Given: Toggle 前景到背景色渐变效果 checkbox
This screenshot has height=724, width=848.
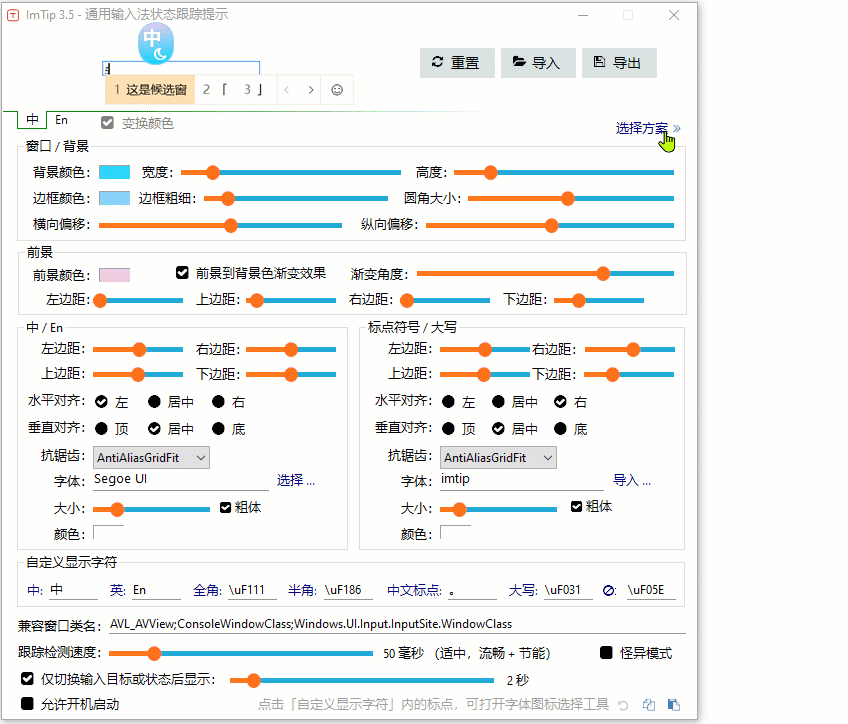Looking at the screenshot, I should click(x=182, y=273).
